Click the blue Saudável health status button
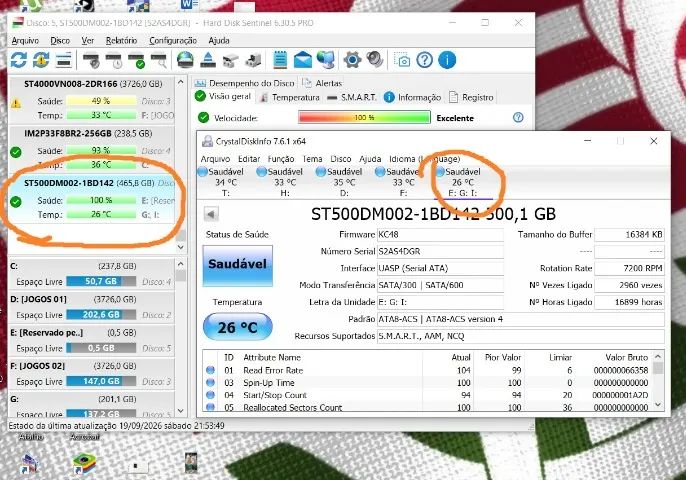Viewport: 686px width, 480px height. pos(238,265)
